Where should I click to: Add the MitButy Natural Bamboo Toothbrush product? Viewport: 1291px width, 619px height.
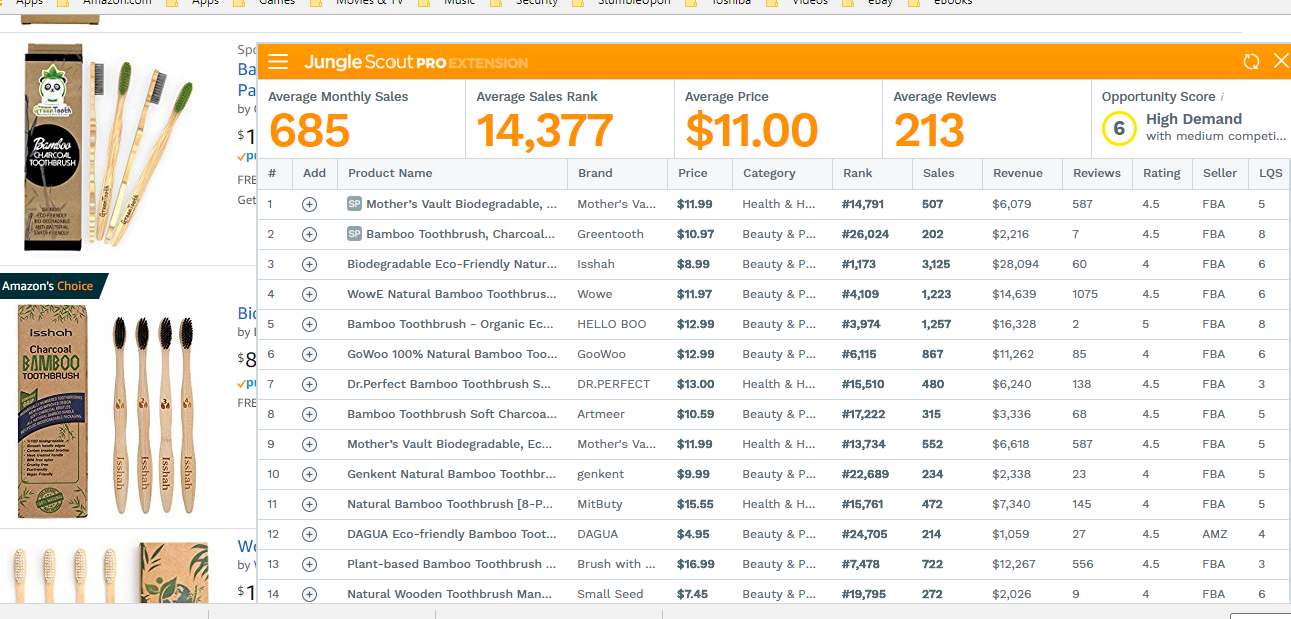coord(309,504)
